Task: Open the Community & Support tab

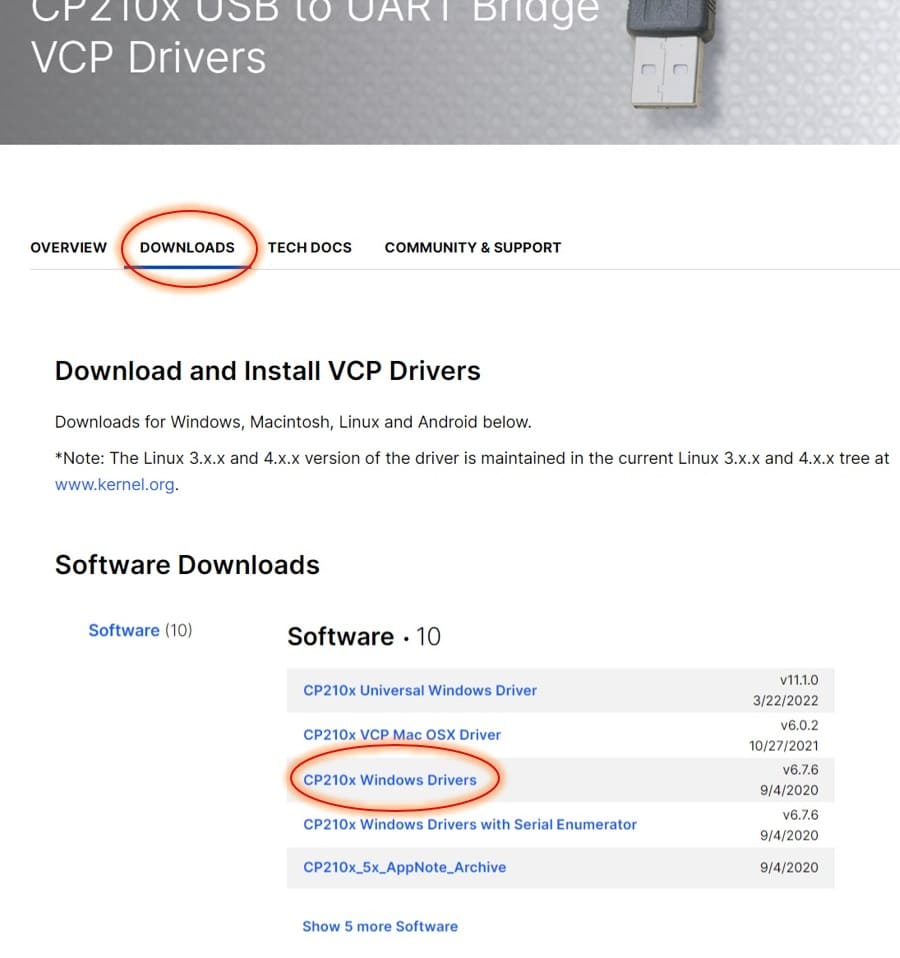Action: (x=473, y=247)
